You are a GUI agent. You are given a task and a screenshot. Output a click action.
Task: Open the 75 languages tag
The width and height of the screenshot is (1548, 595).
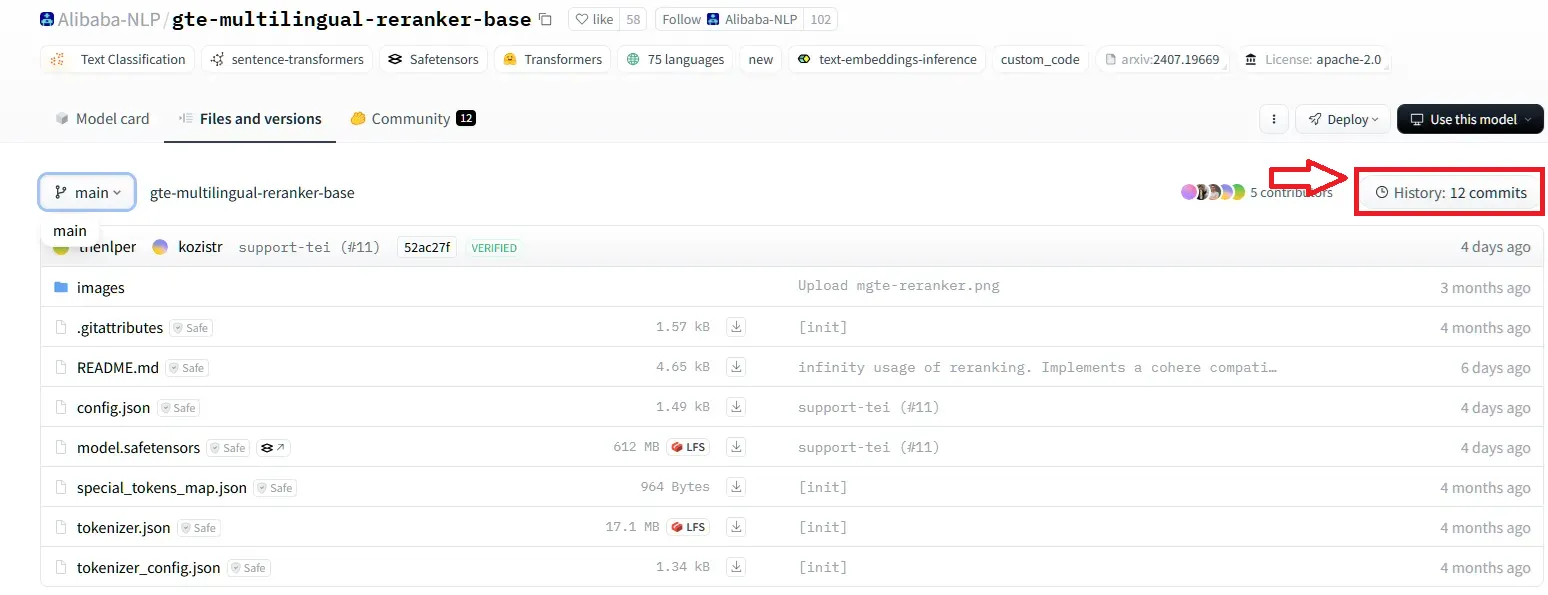675,59
